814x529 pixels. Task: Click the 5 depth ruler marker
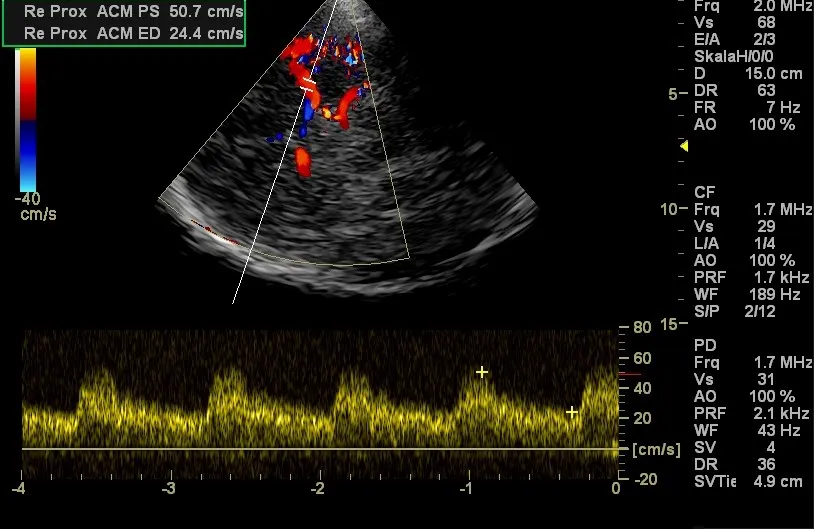tap(673, 94)
